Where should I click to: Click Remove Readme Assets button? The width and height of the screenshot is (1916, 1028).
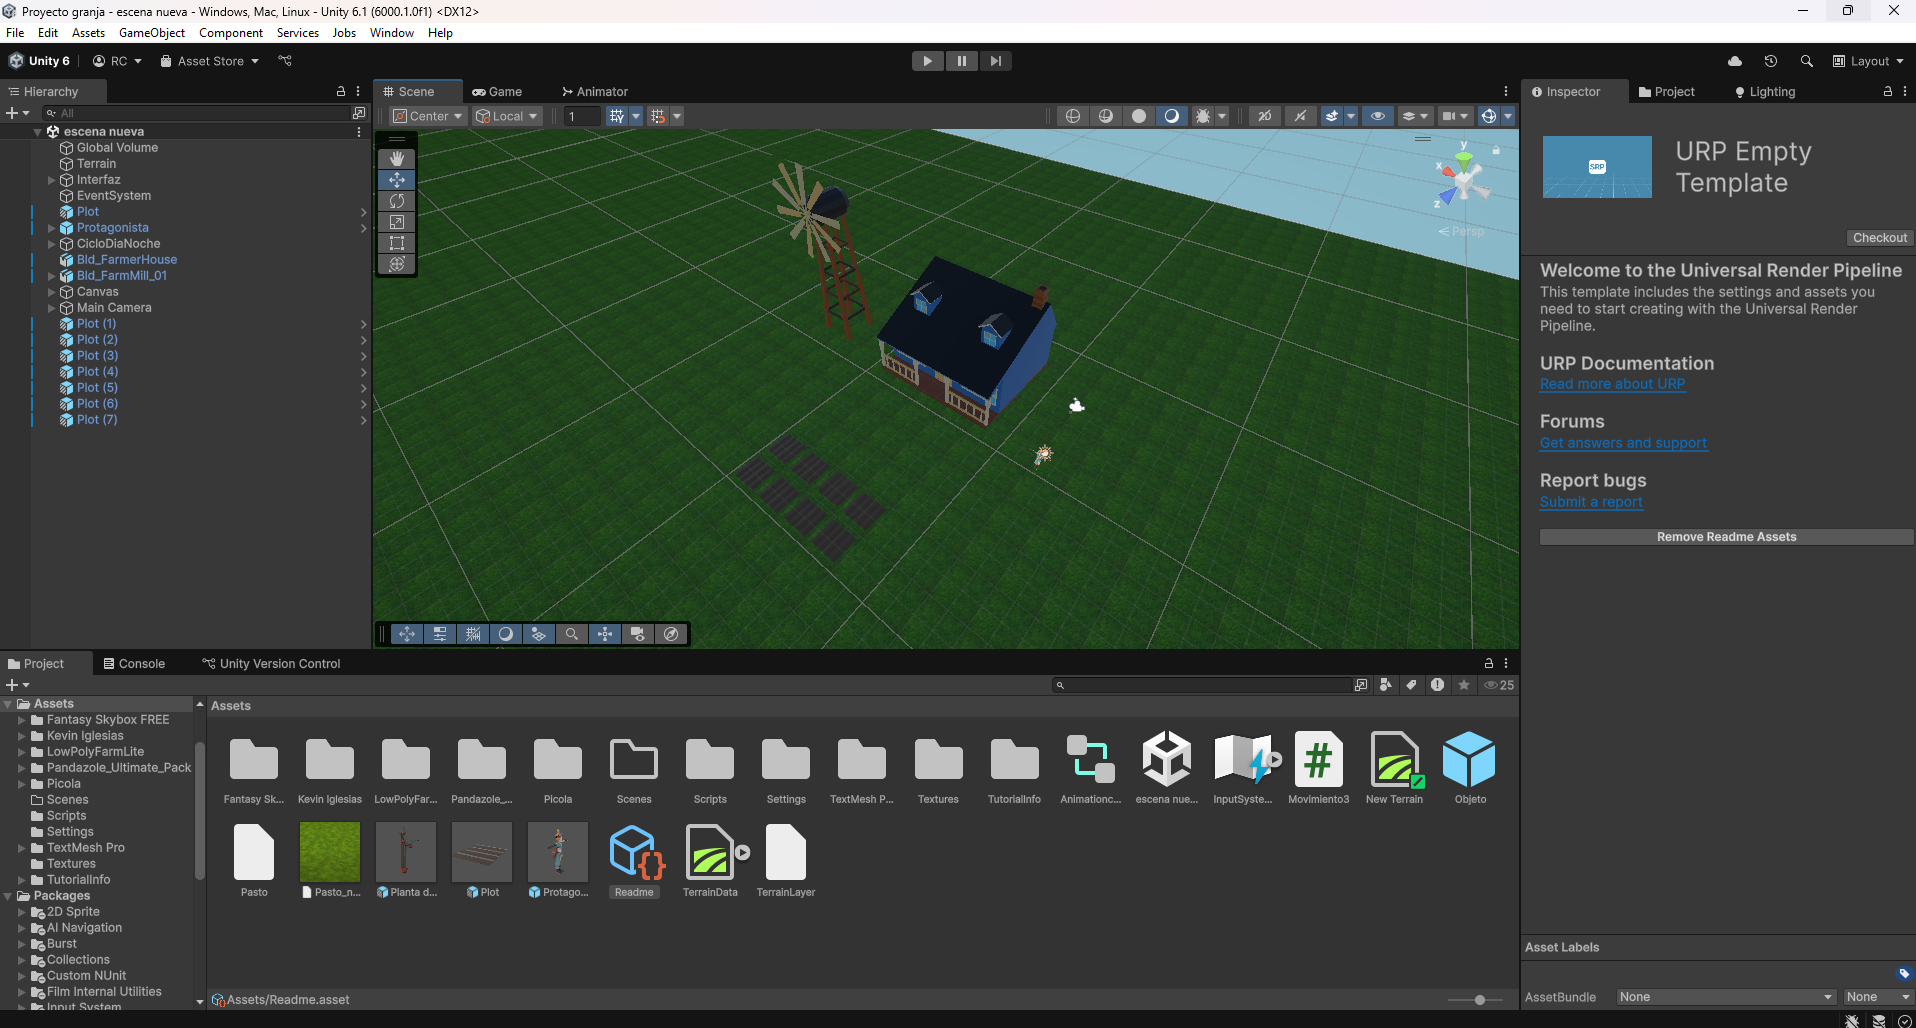1726,537
